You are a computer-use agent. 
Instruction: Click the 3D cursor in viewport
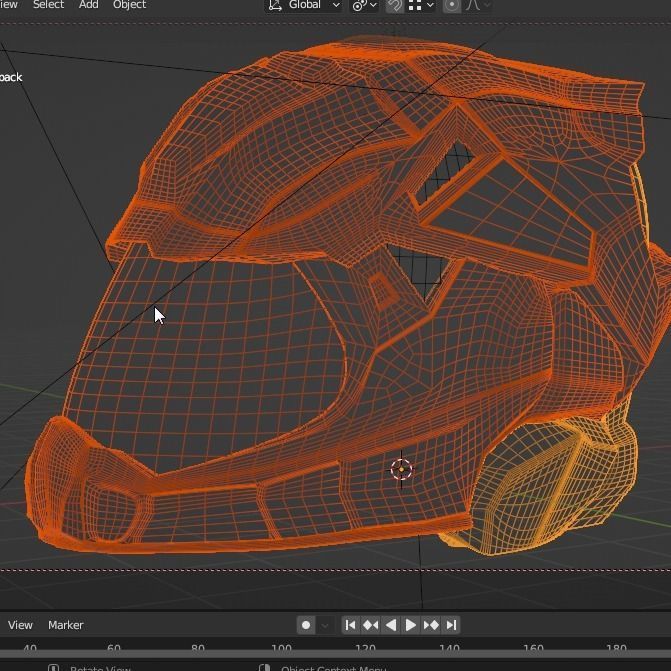(401, 469)
